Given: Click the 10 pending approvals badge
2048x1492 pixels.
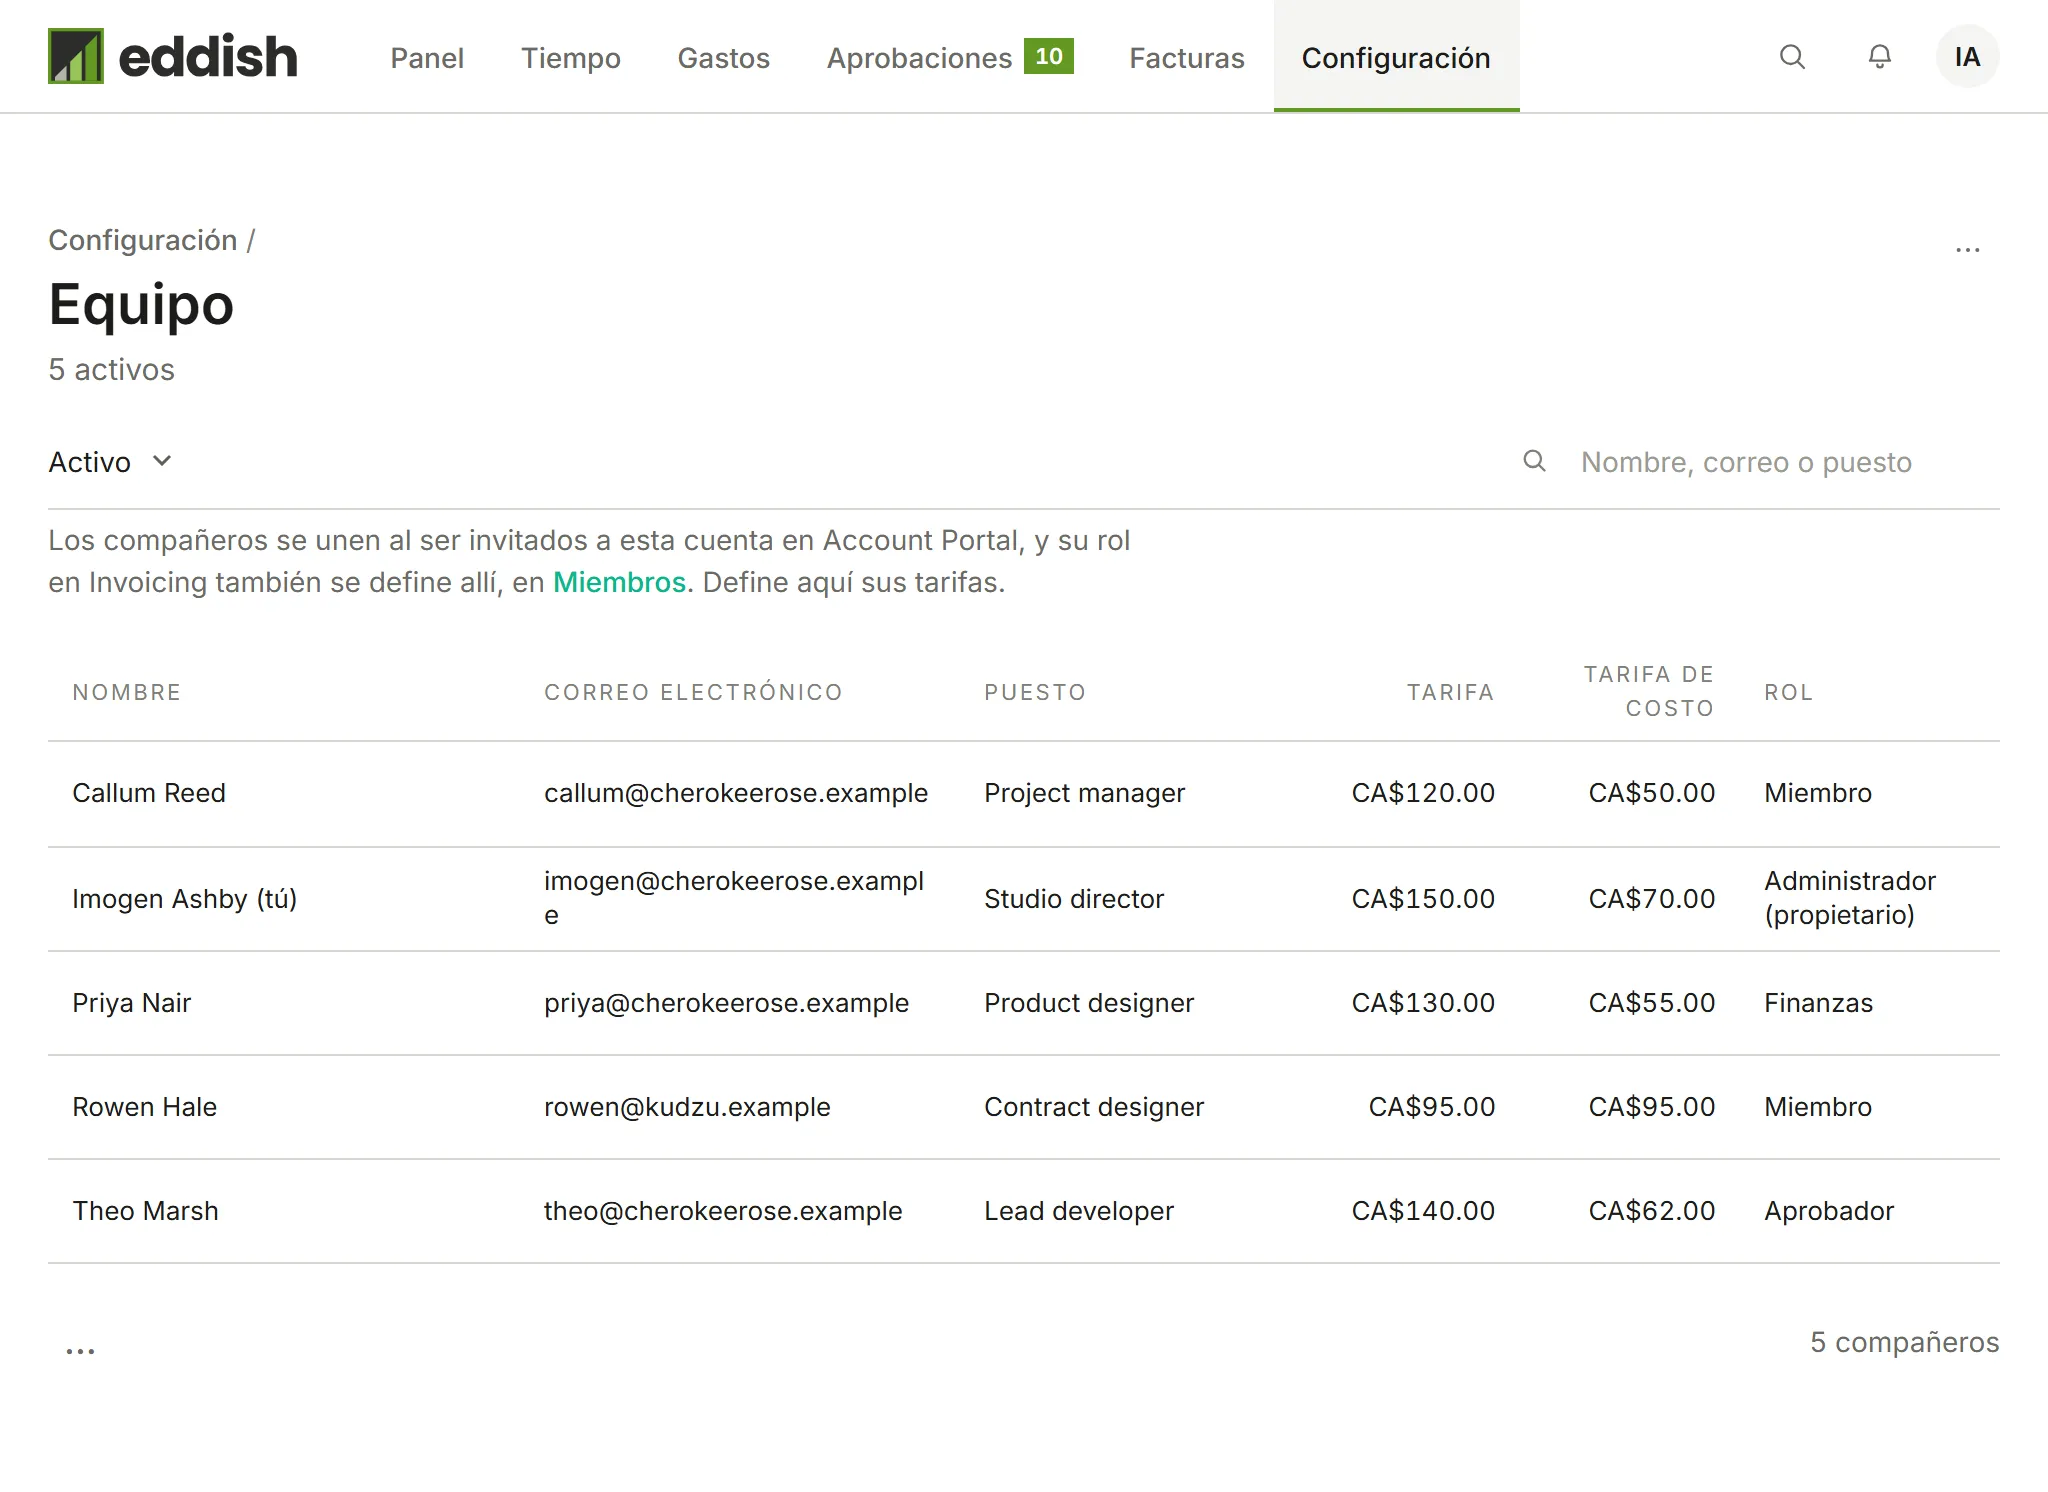Looking at the screenshot, I should [1048, 56].
